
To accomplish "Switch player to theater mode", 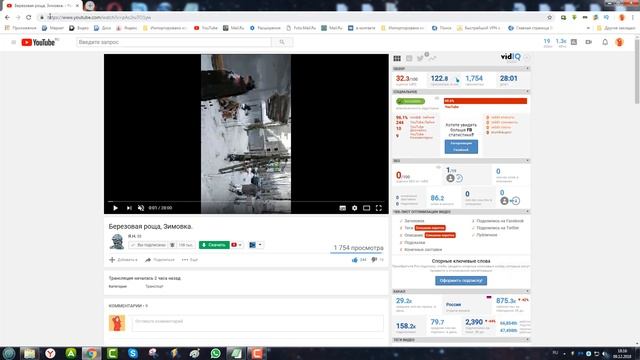I will click(367, 208).
